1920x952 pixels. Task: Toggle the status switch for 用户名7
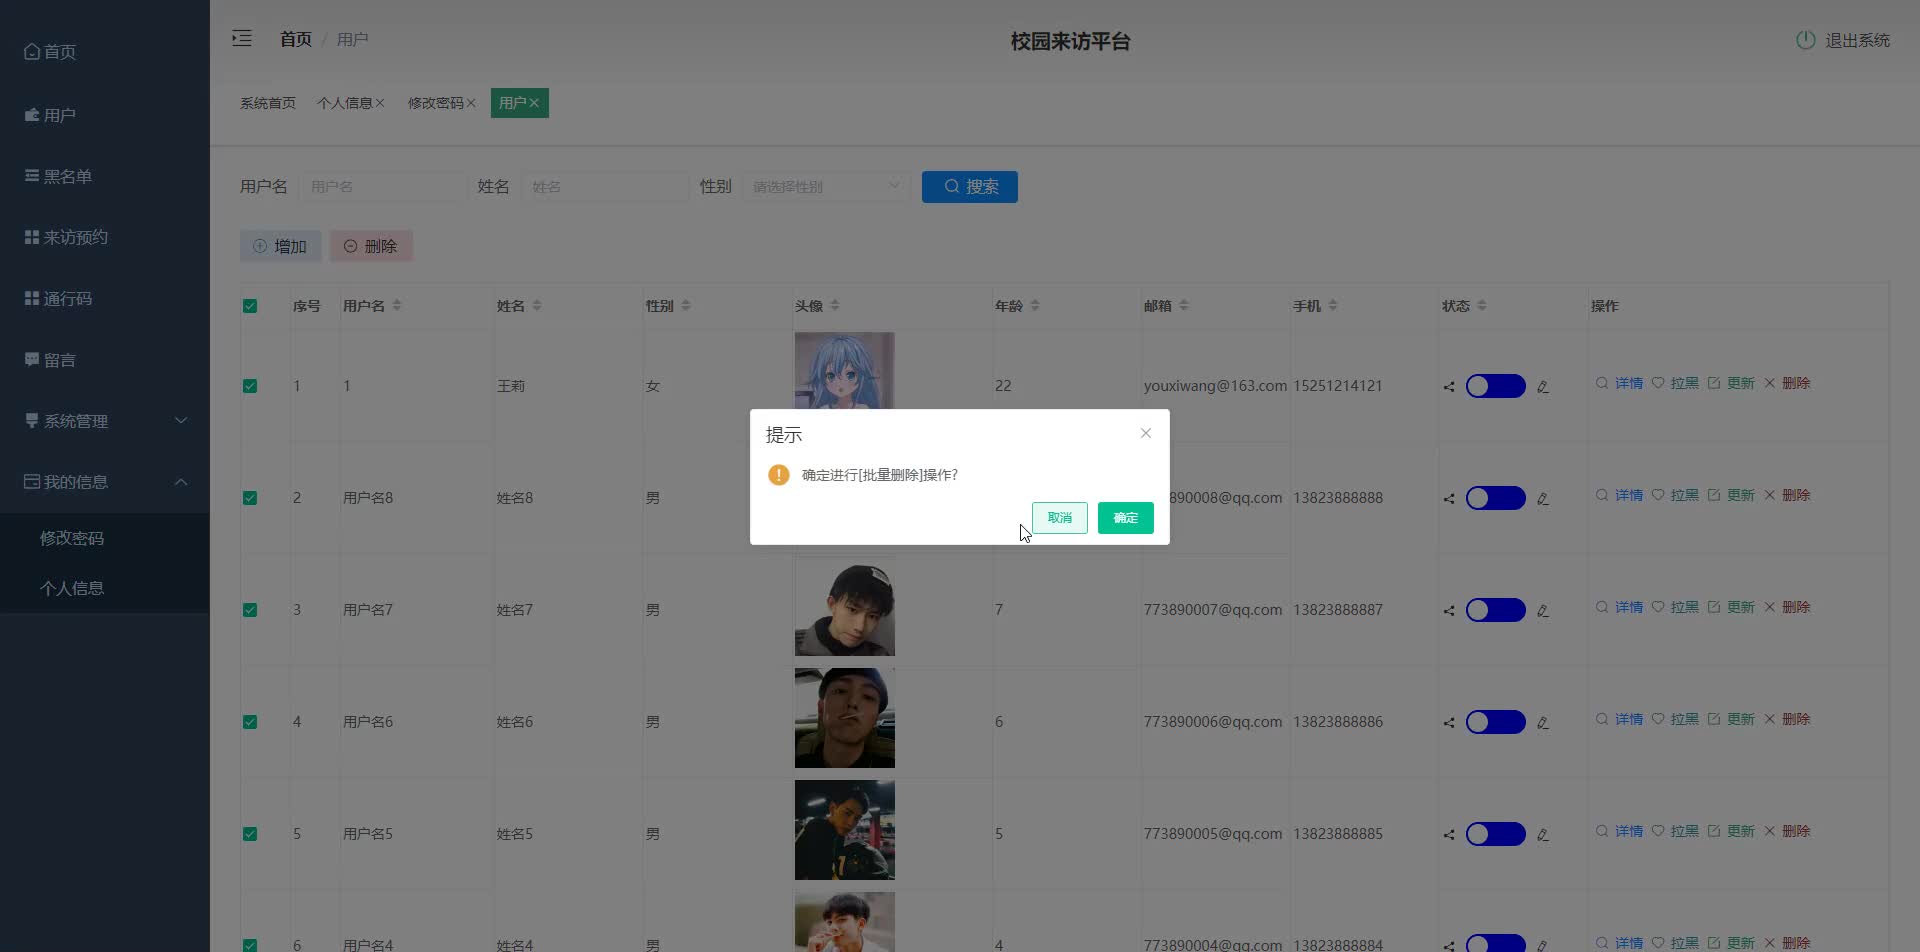1495,610
